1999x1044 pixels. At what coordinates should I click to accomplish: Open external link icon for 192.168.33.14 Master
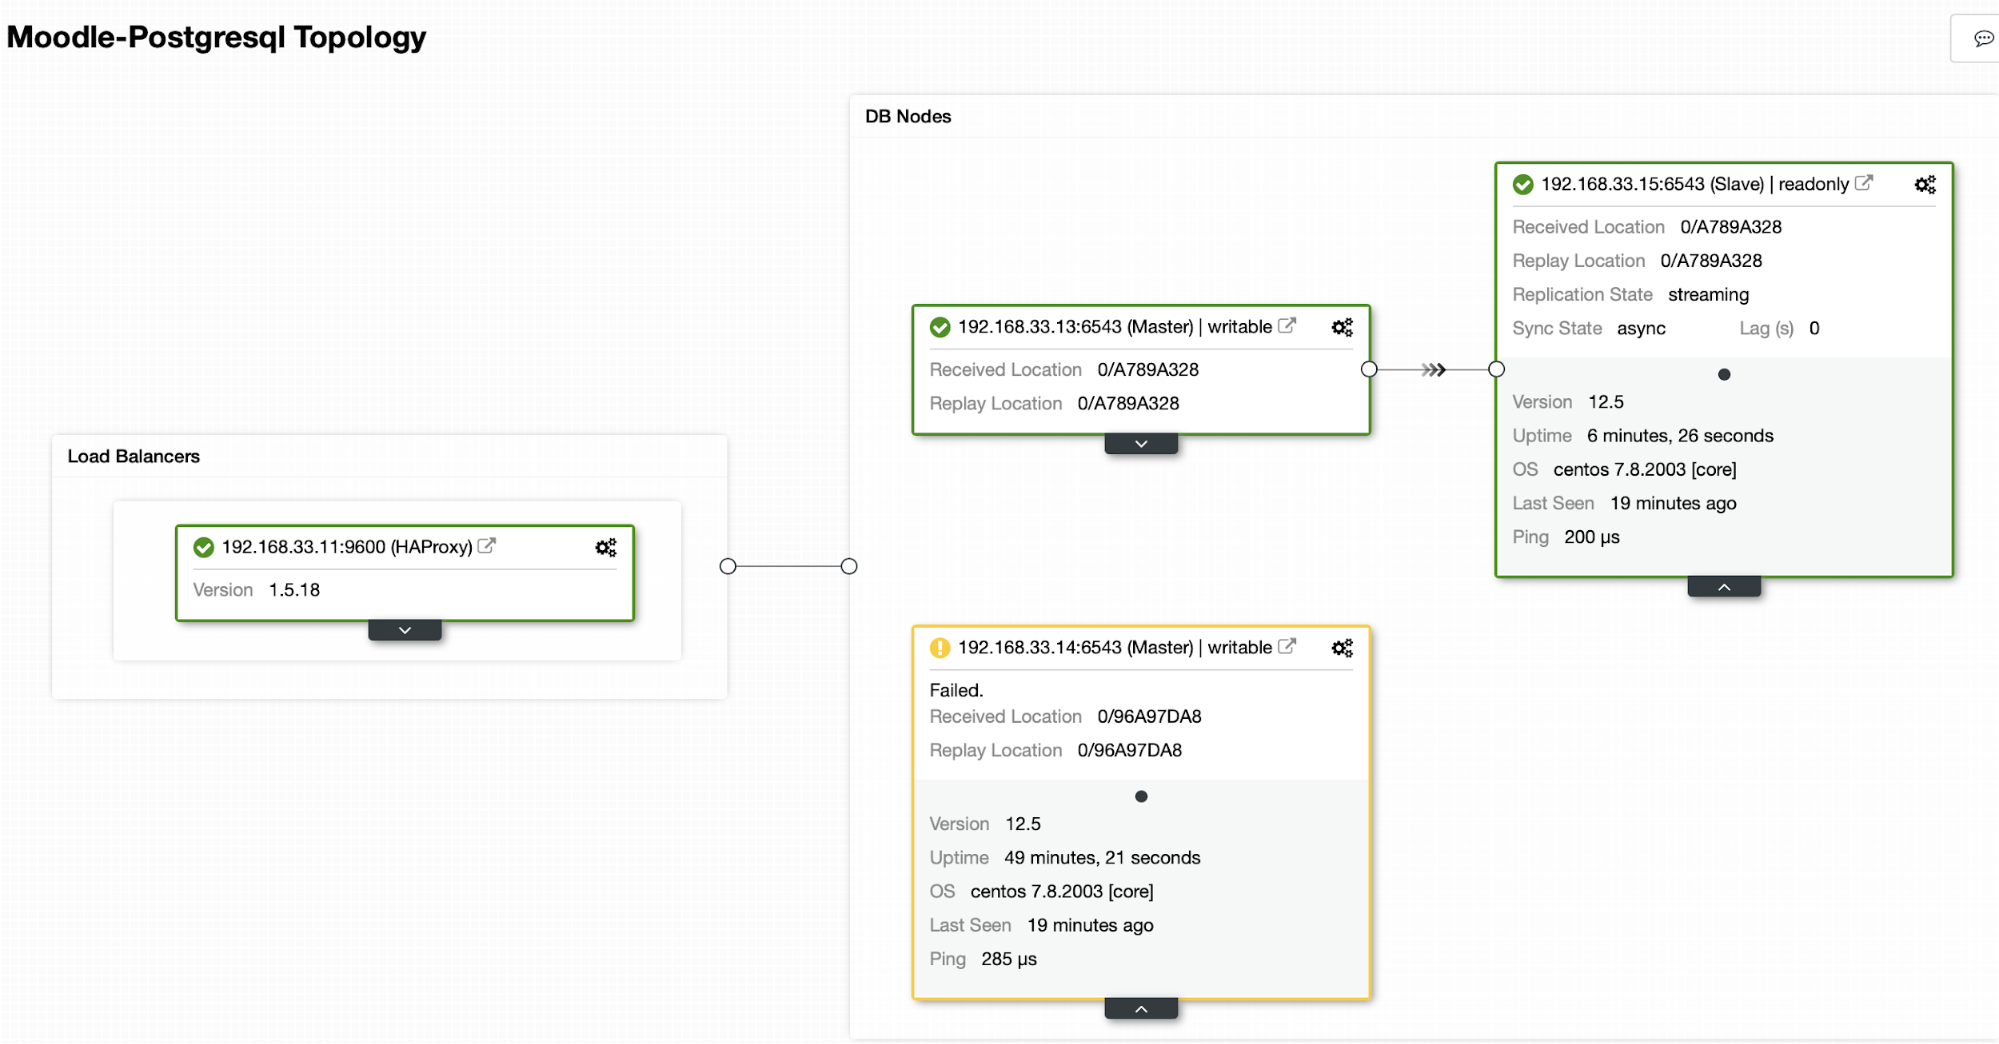click(1287, 646)
